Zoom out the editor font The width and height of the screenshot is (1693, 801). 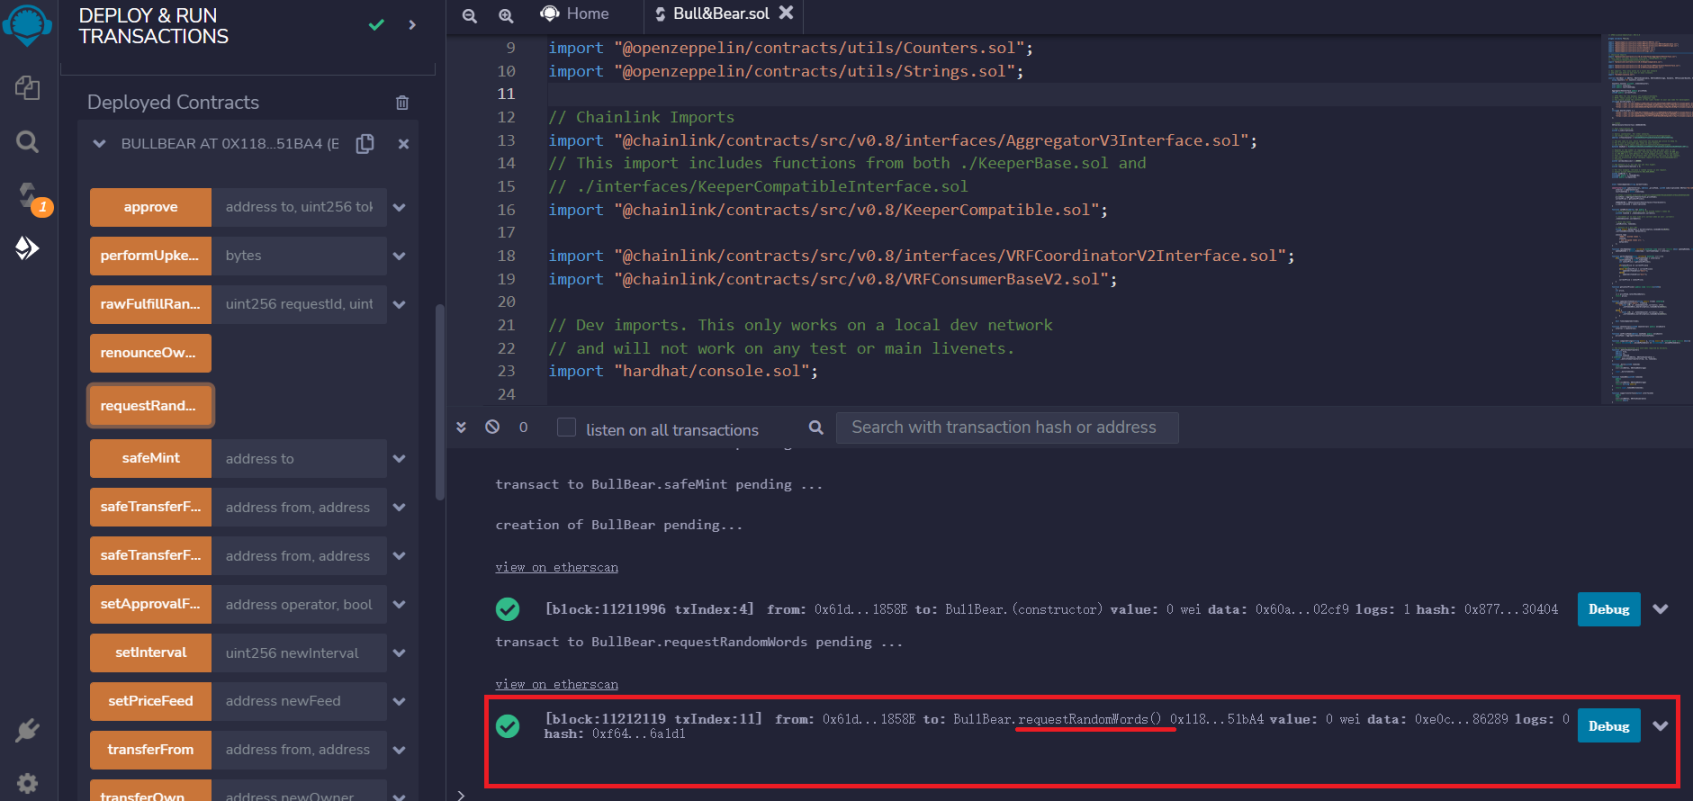click(469, 15)
